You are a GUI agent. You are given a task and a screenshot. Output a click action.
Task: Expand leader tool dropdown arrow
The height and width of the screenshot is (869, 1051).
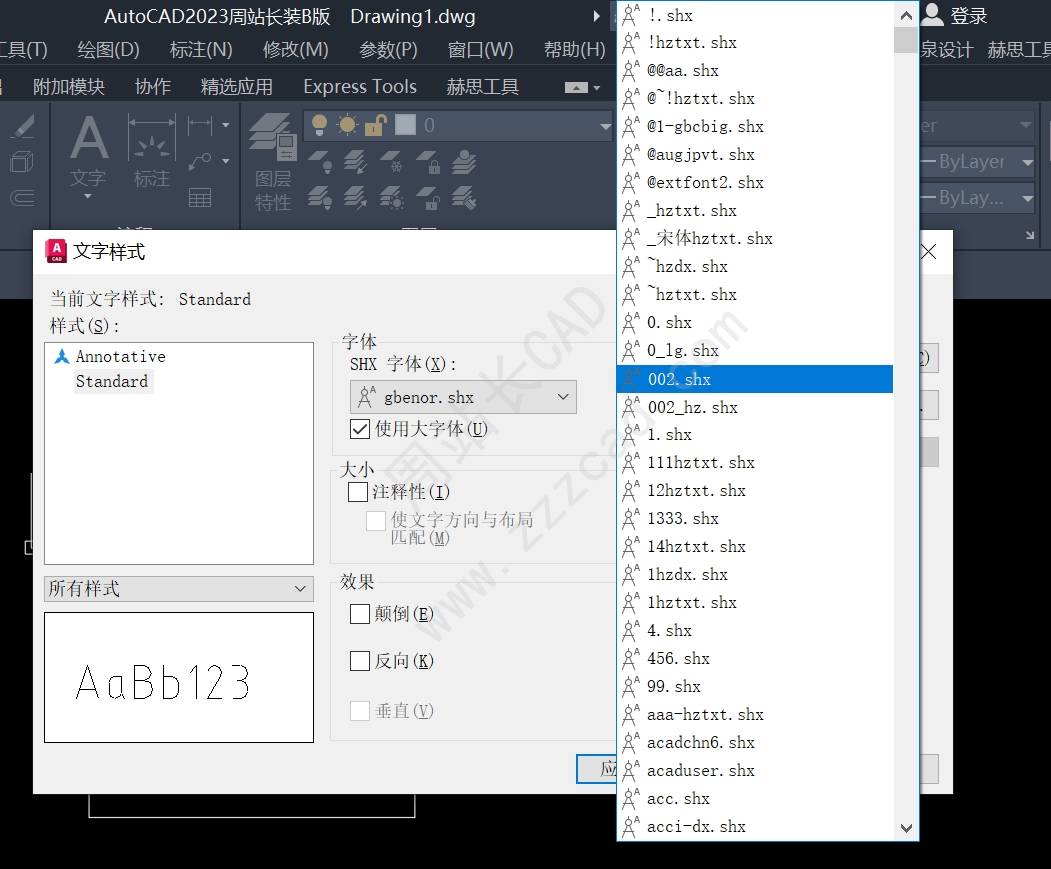226,161
